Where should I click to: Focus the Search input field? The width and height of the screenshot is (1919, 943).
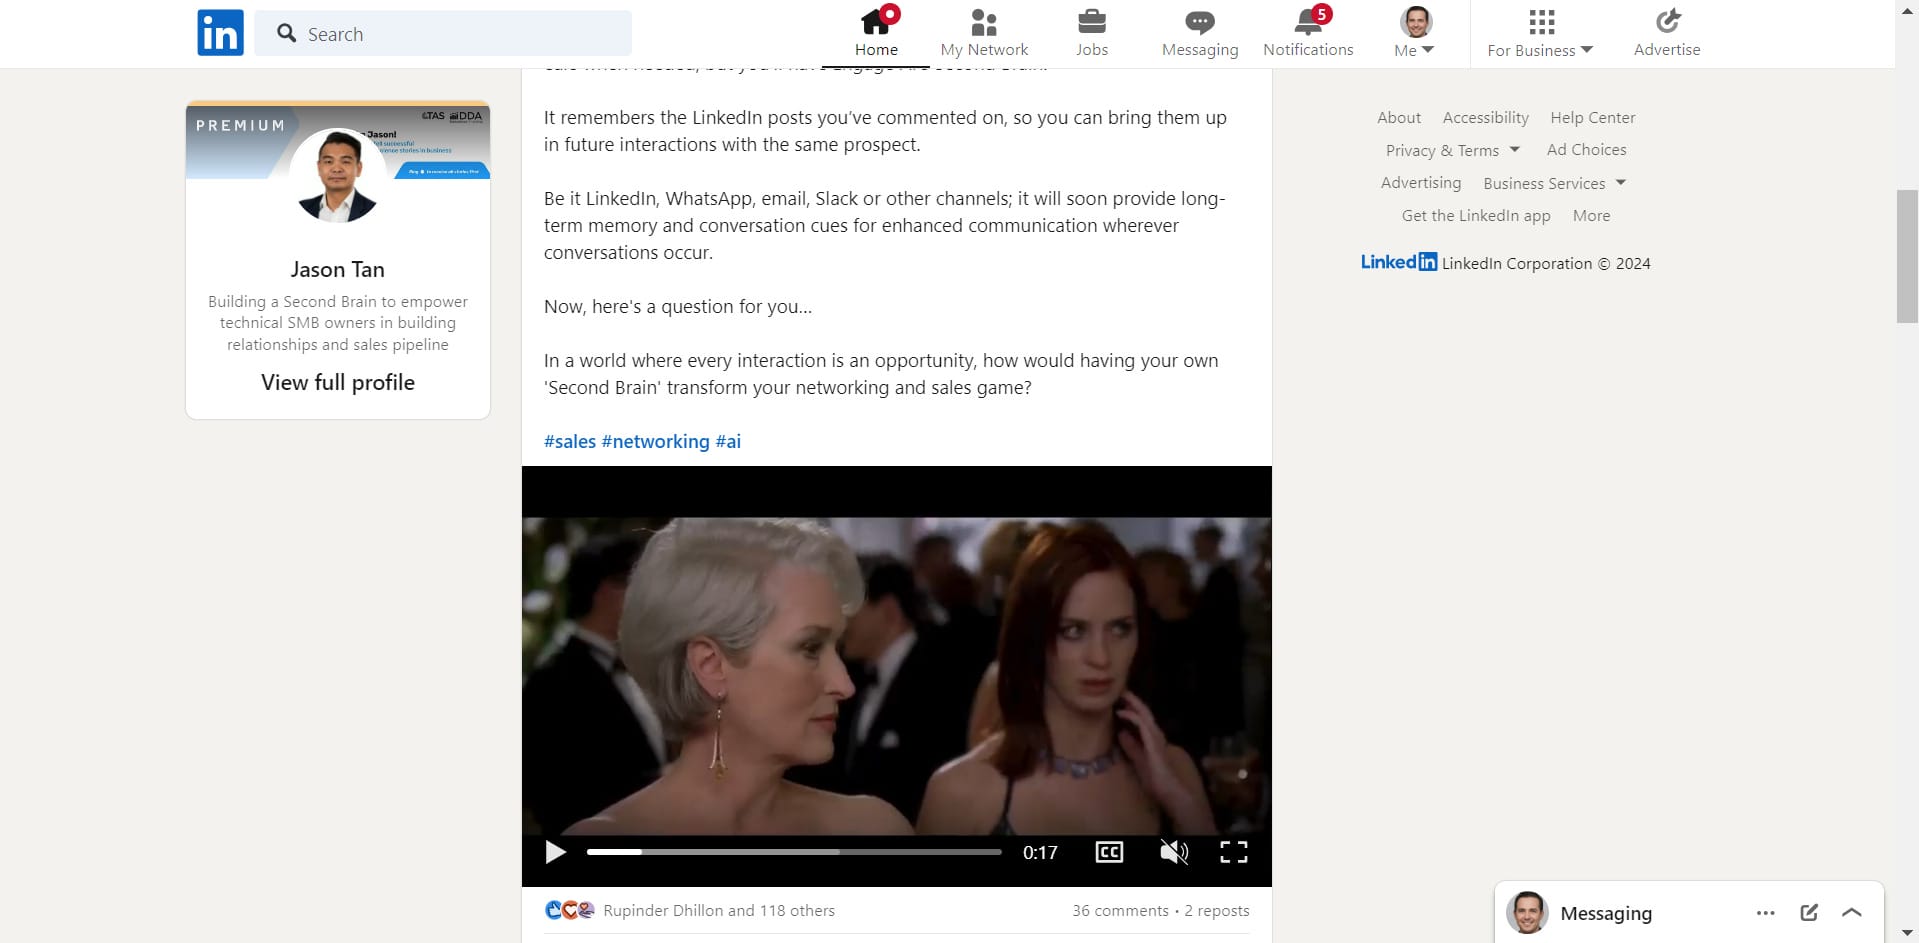[443, 33]
